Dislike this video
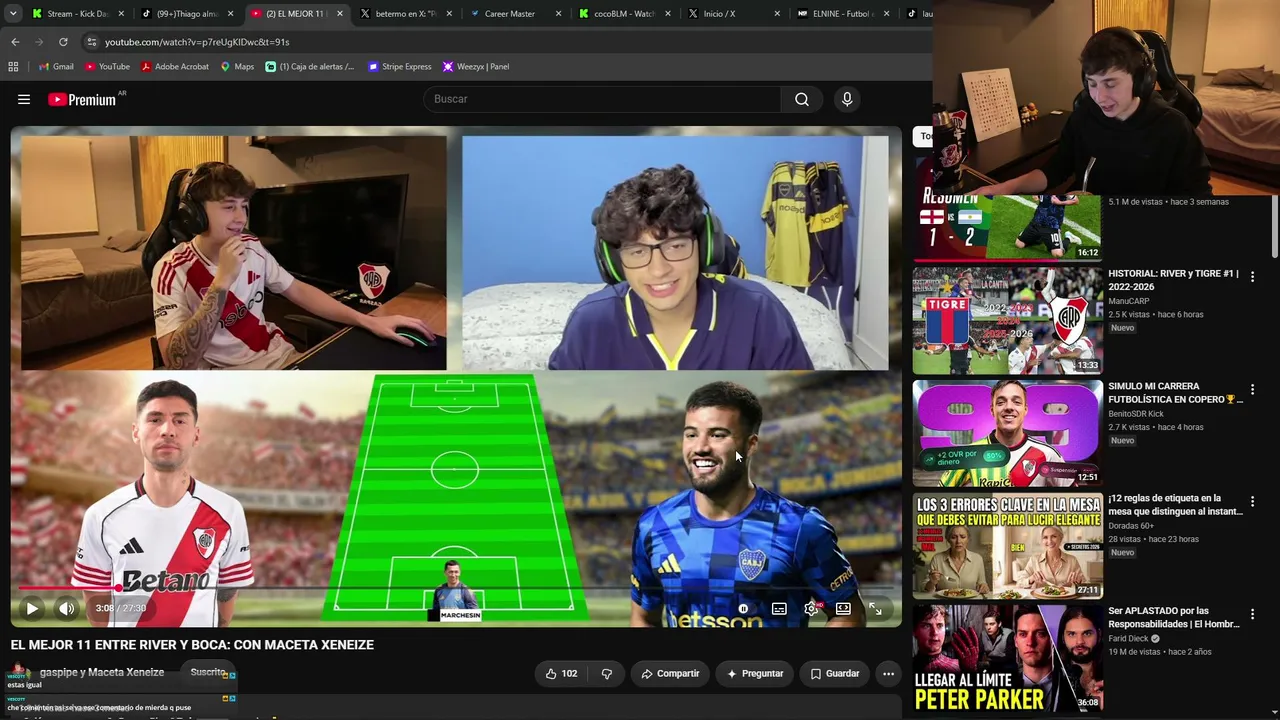The height and width of the screenshot is (720, 1280). tap(606, 674)
